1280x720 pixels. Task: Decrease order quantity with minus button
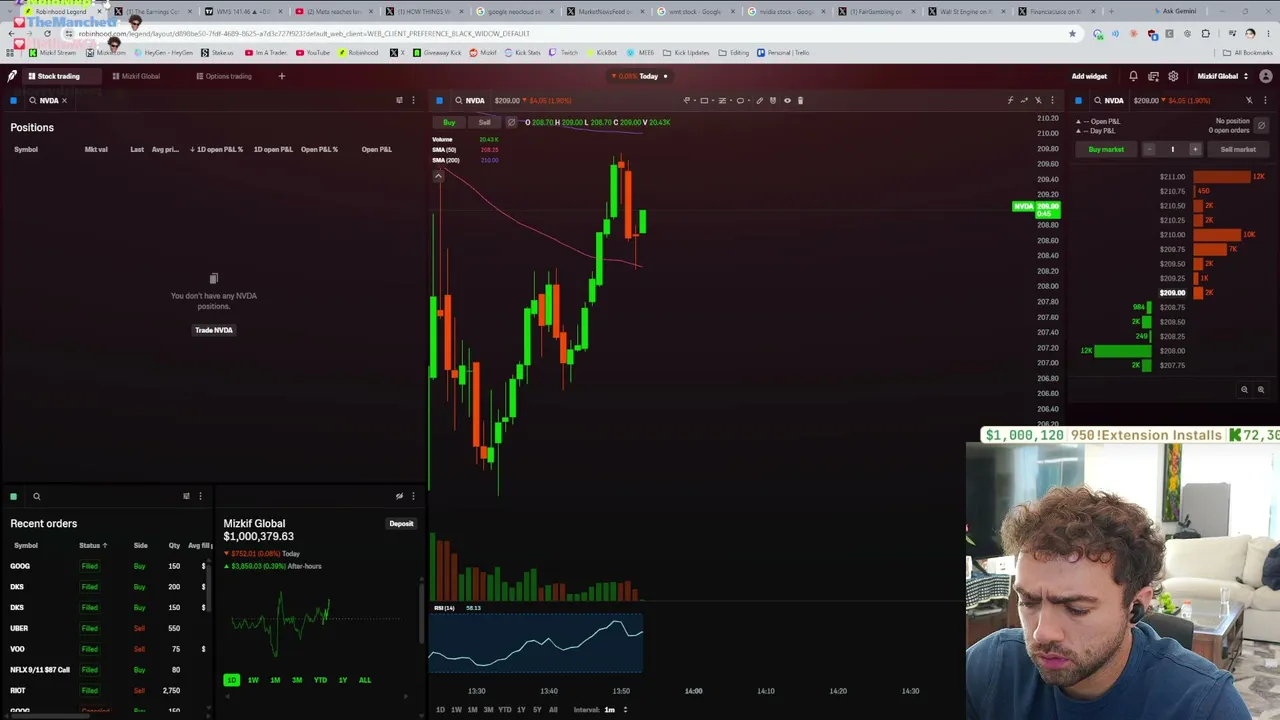click(1149, 149)
